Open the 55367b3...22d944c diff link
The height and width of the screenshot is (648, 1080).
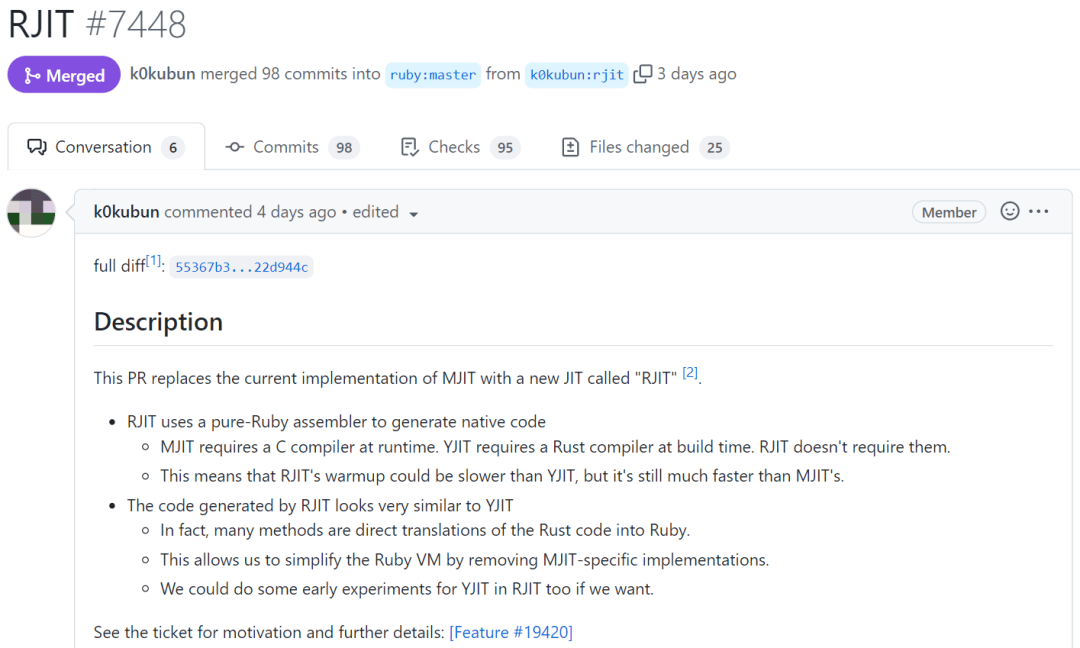click(x=241, y=266)
